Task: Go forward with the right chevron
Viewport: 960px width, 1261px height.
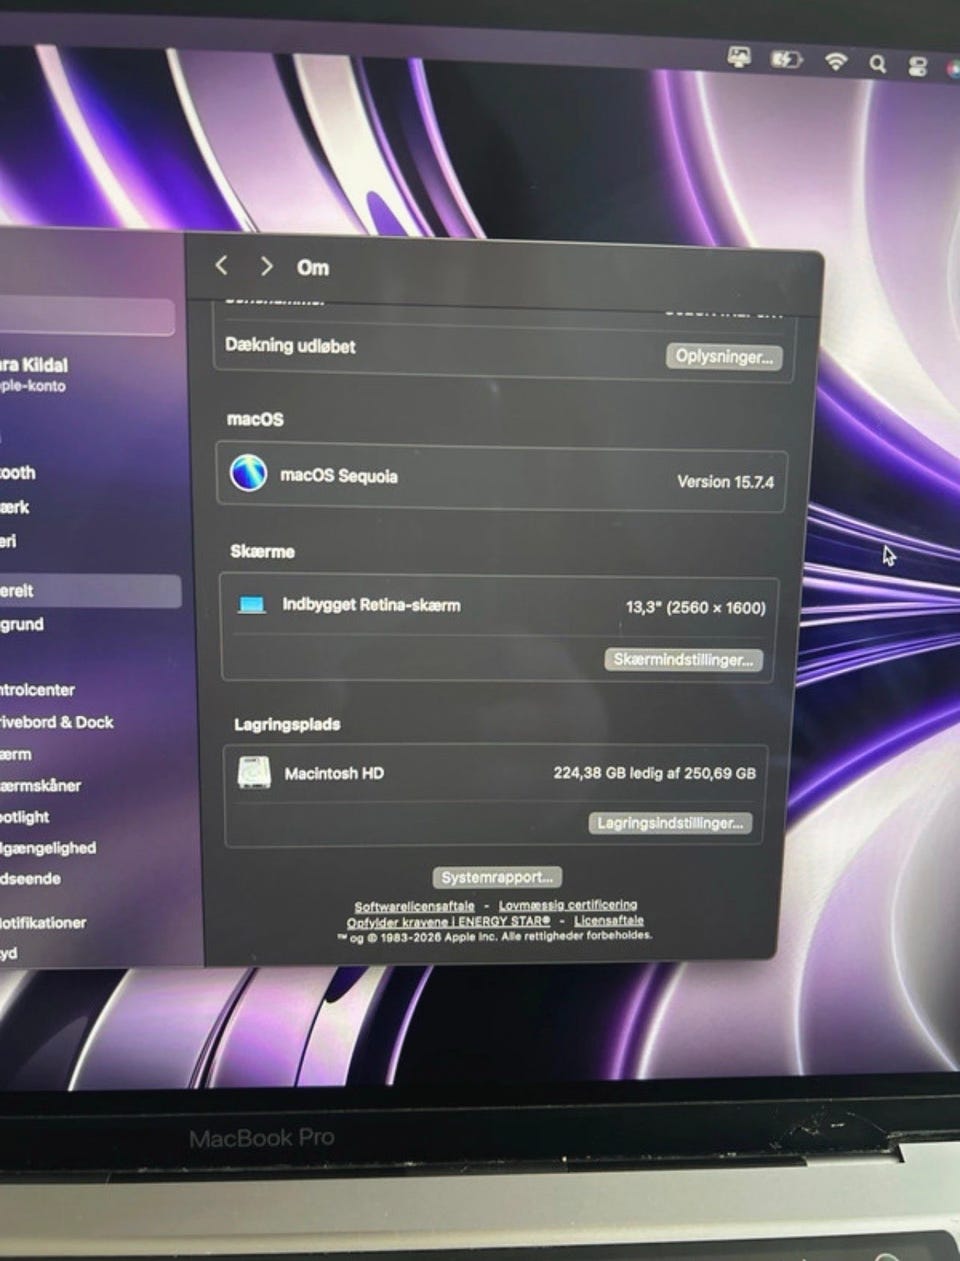Action: point(266,266)
